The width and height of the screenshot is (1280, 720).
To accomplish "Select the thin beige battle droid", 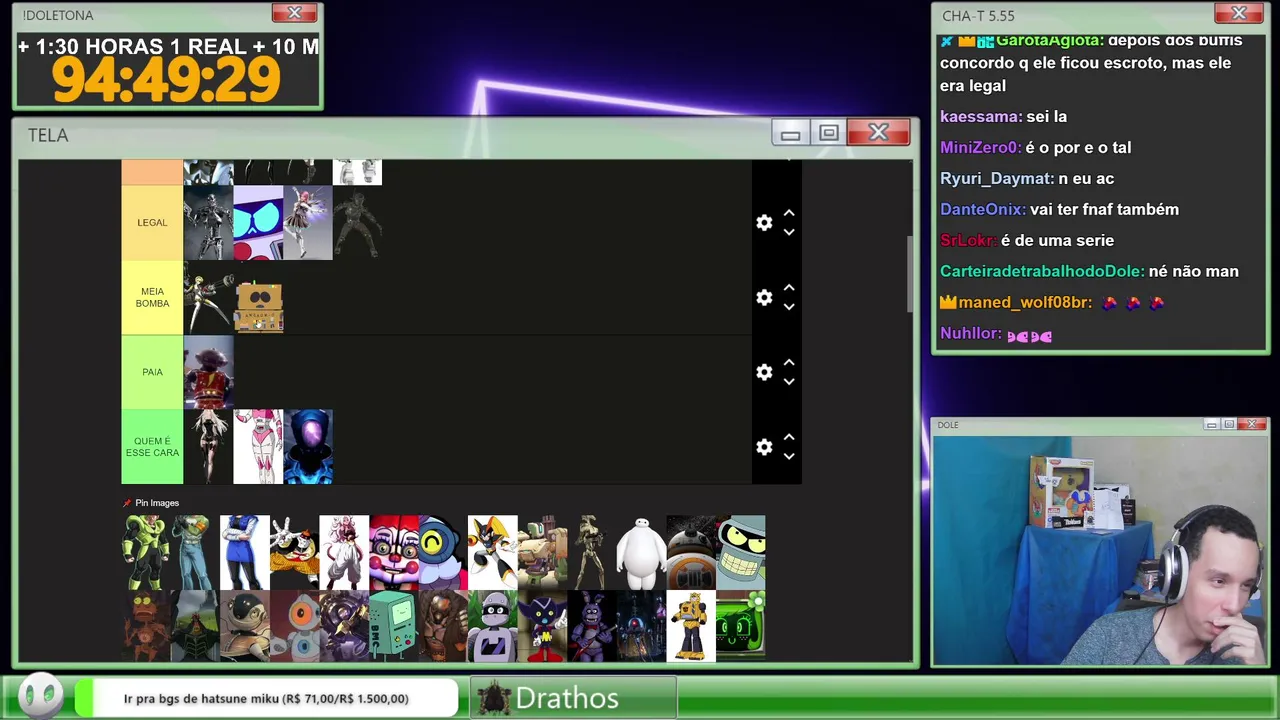I will point(592,552).
